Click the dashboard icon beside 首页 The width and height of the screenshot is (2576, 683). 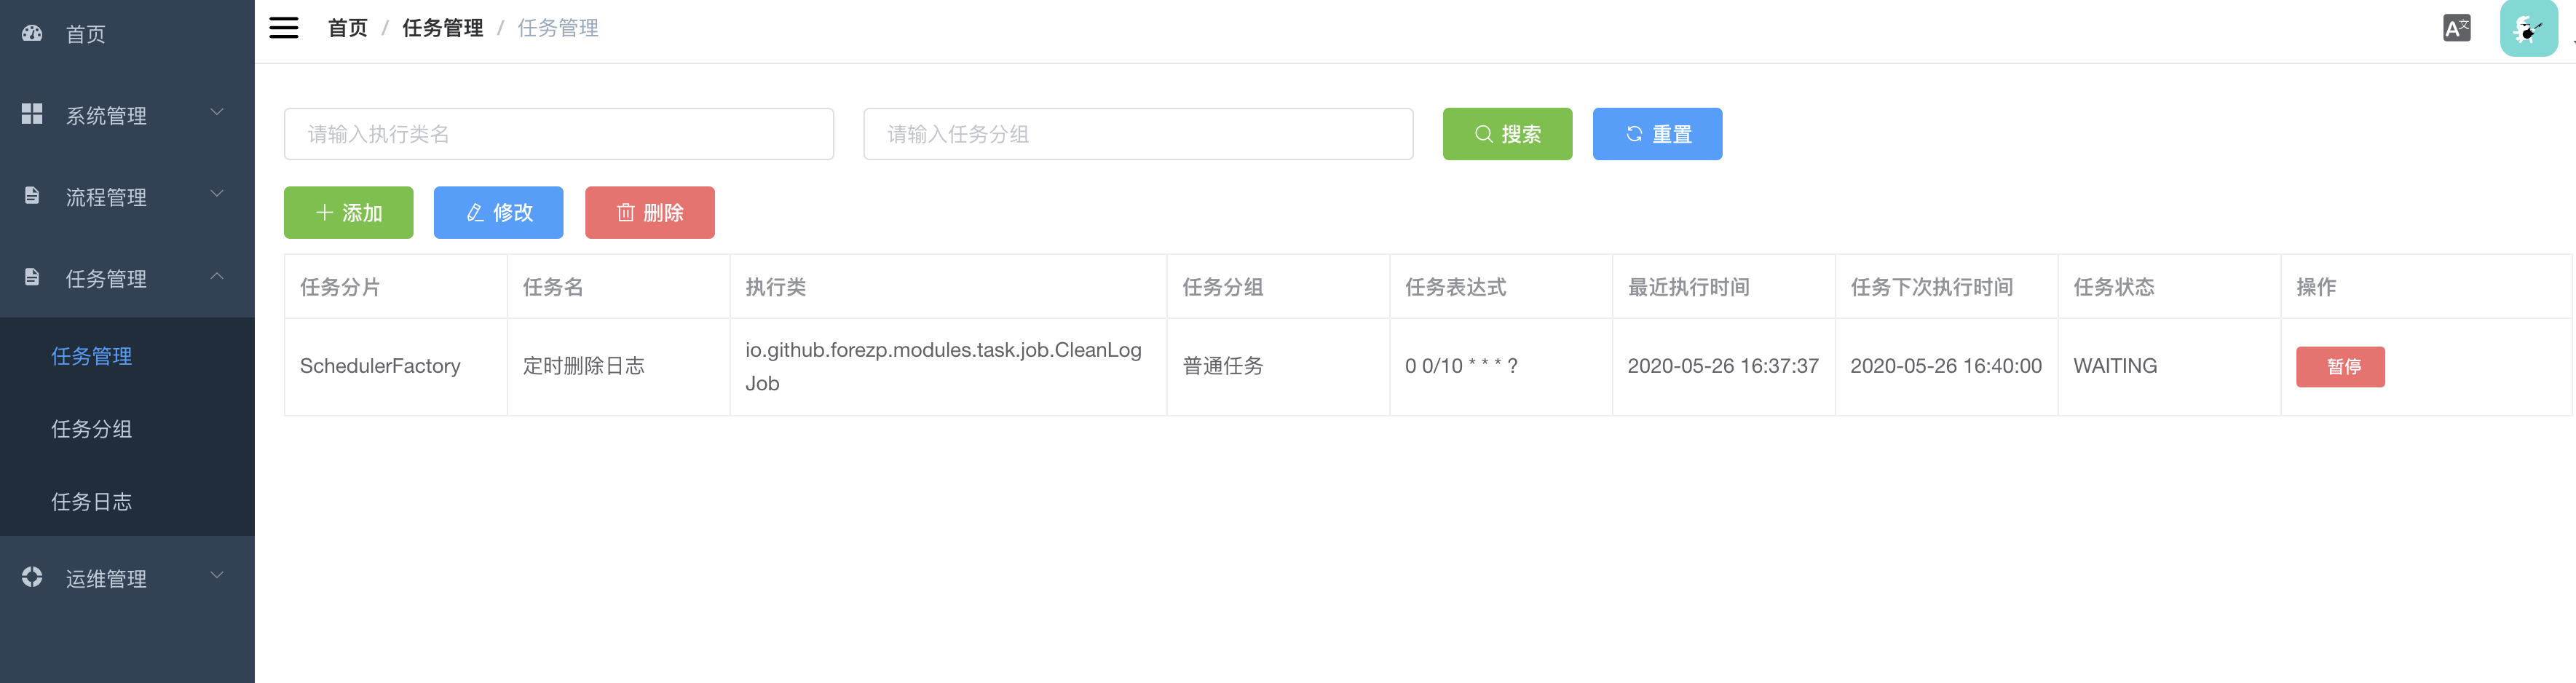32,33
